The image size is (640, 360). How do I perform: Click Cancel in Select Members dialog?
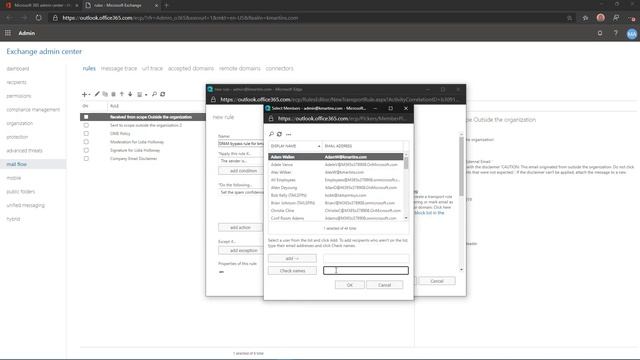click(384, 285)
